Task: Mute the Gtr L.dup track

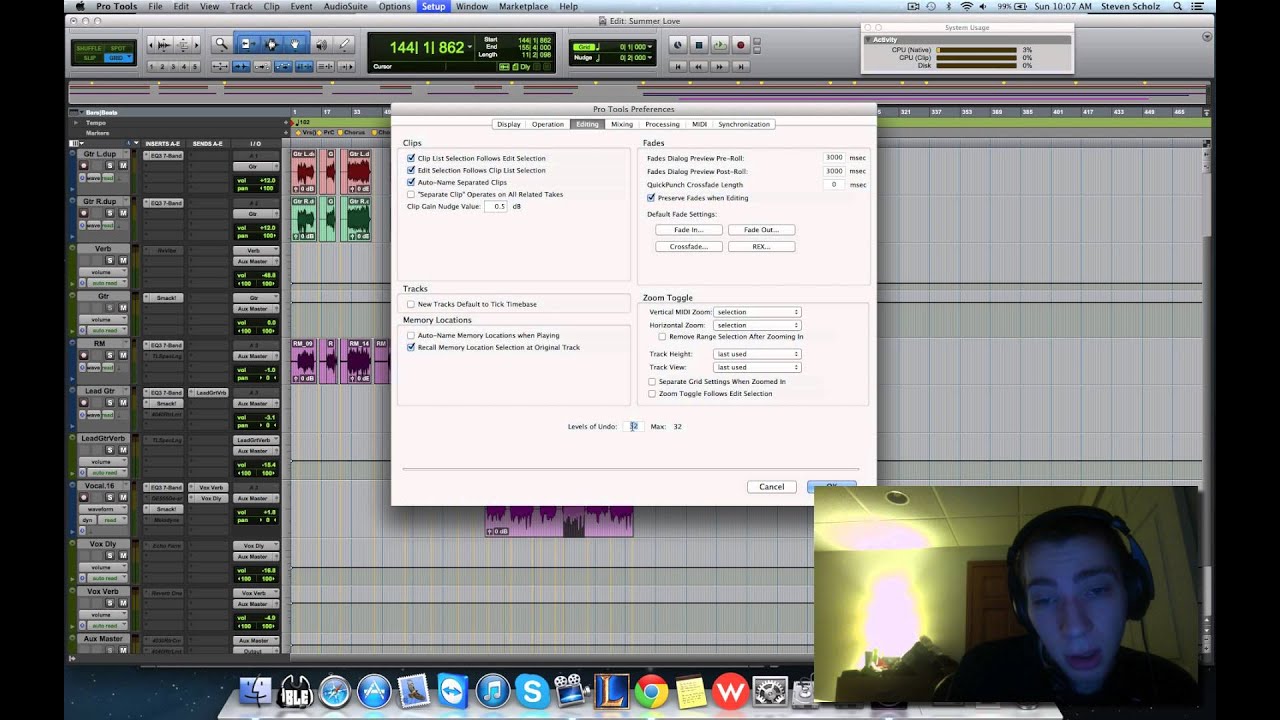Action: tap(123, 165)
